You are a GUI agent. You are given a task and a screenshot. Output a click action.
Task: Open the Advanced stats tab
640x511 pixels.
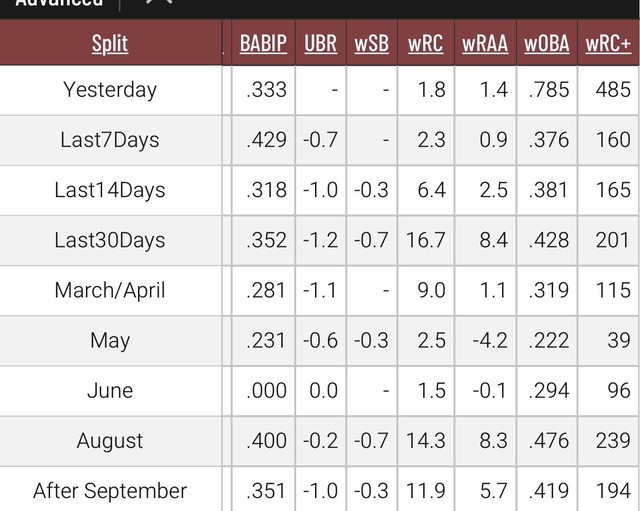tap(59, 3)
